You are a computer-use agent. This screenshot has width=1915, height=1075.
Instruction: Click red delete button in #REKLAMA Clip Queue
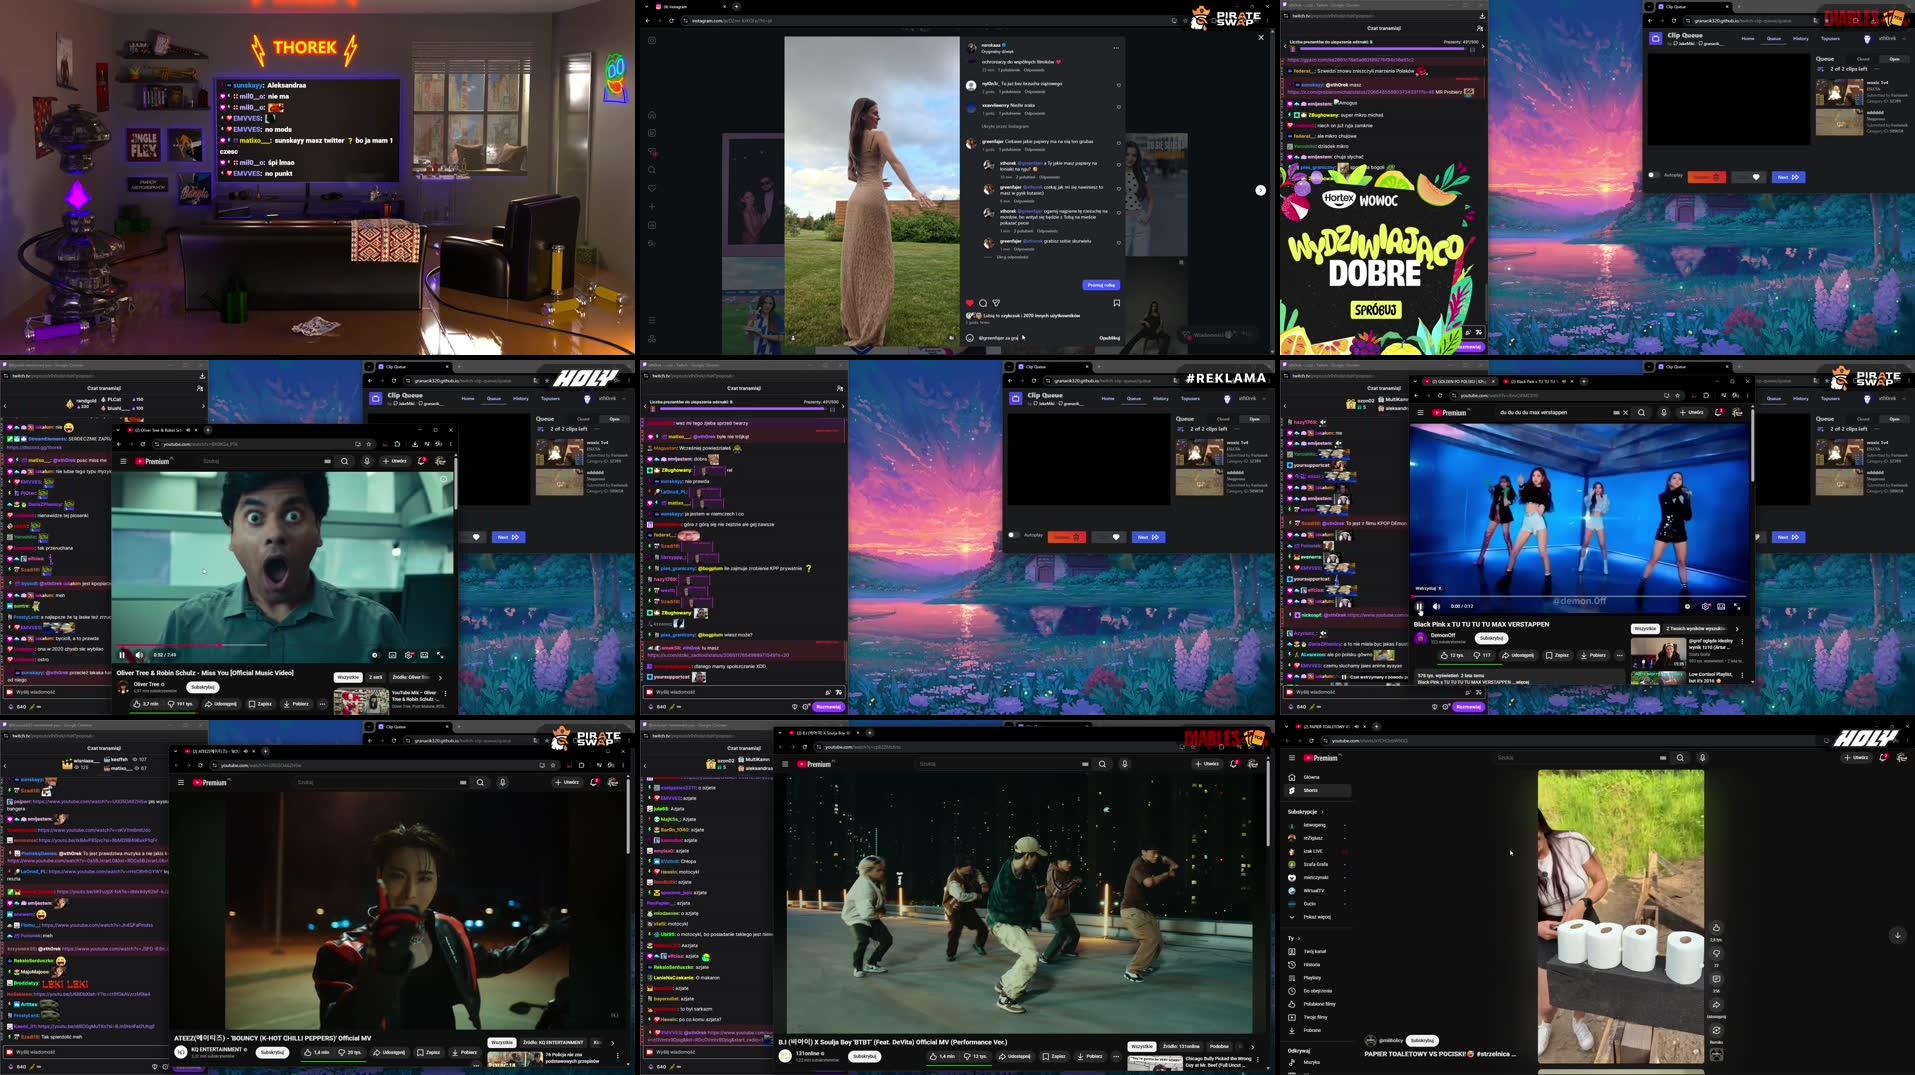coord(1067,537)
